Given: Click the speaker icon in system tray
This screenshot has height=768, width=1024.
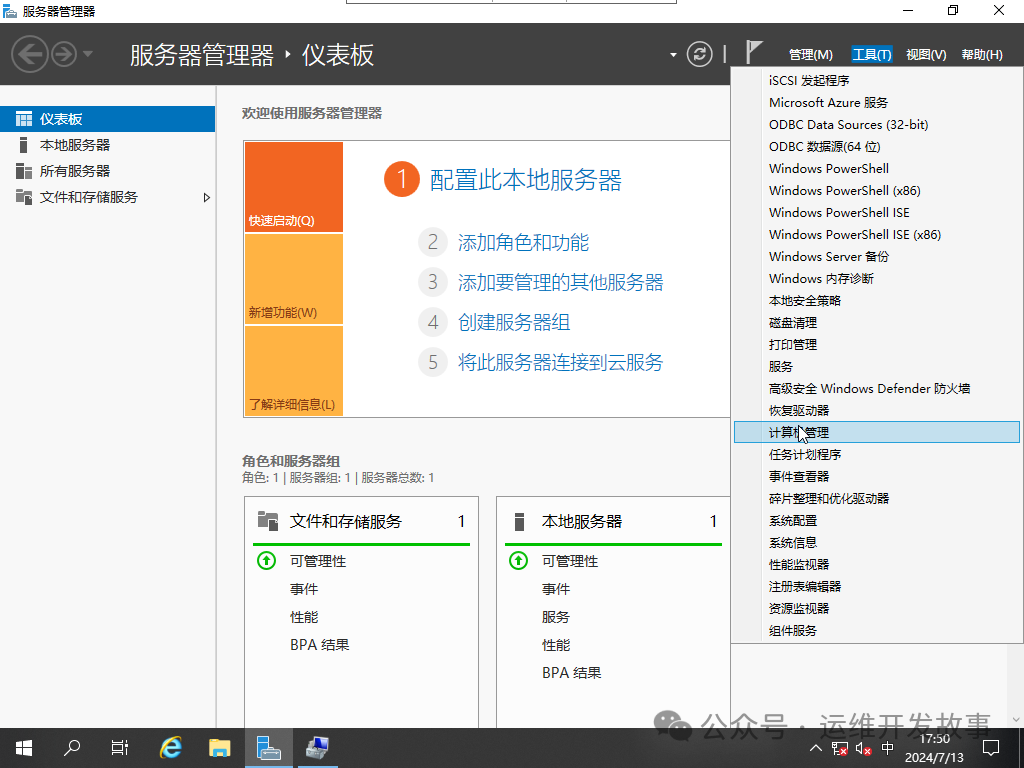Looking at the screenshot, I should coord(864,748).
